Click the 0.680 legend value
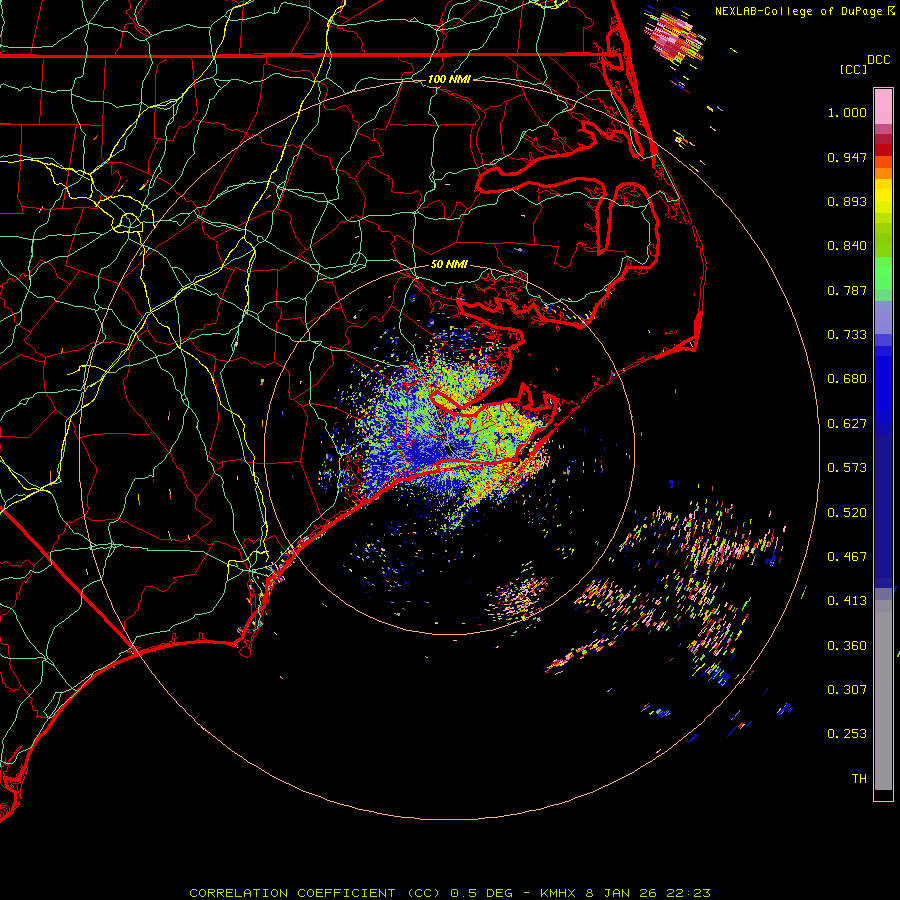 (x=847, y=379)
